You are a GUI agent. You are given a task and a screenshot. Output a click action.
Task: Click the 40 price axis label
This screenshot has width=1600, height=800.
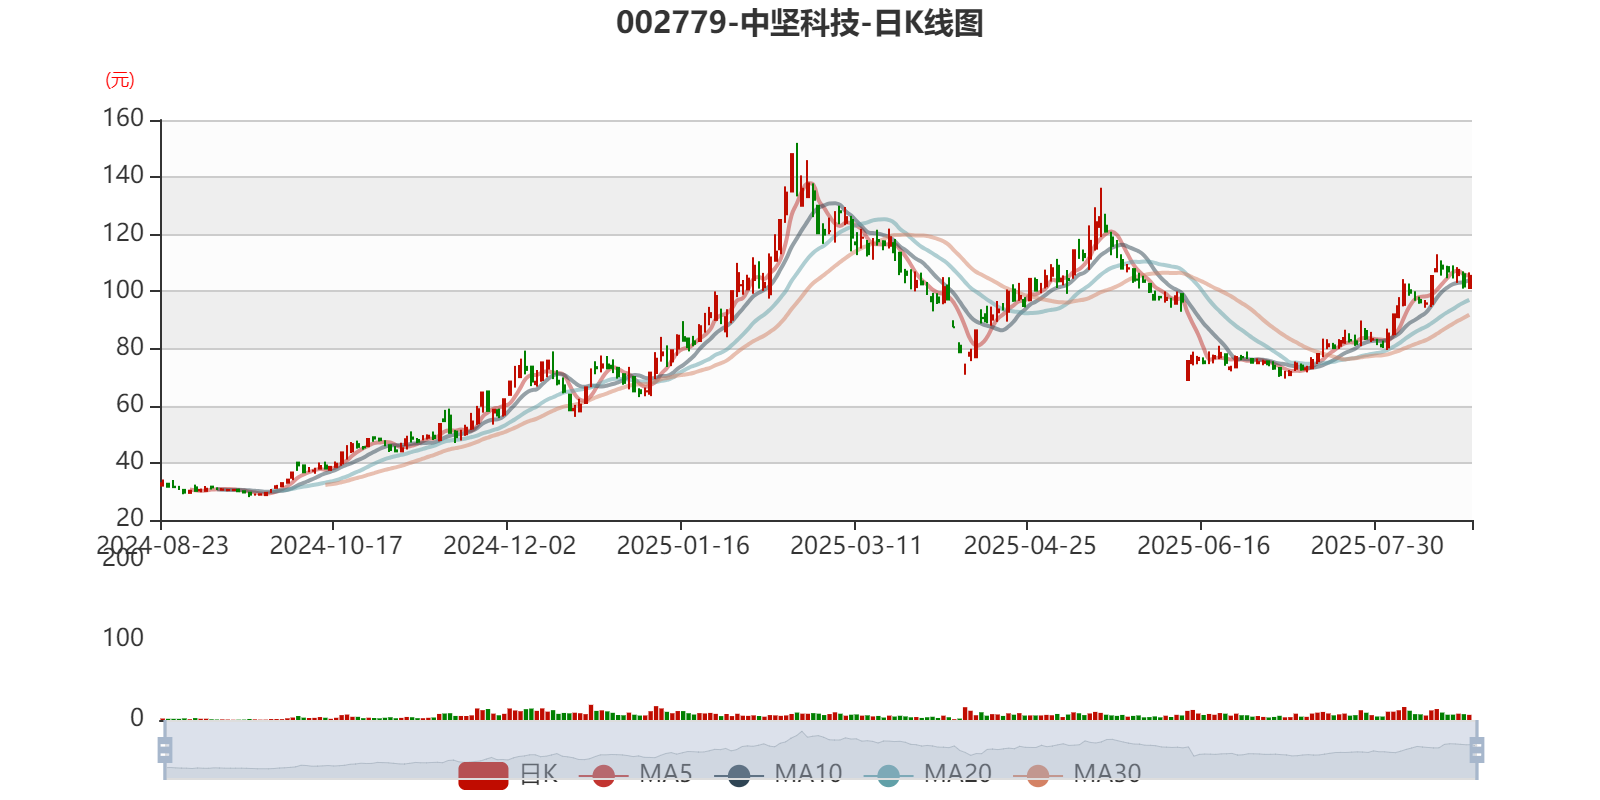coord(130,462)
